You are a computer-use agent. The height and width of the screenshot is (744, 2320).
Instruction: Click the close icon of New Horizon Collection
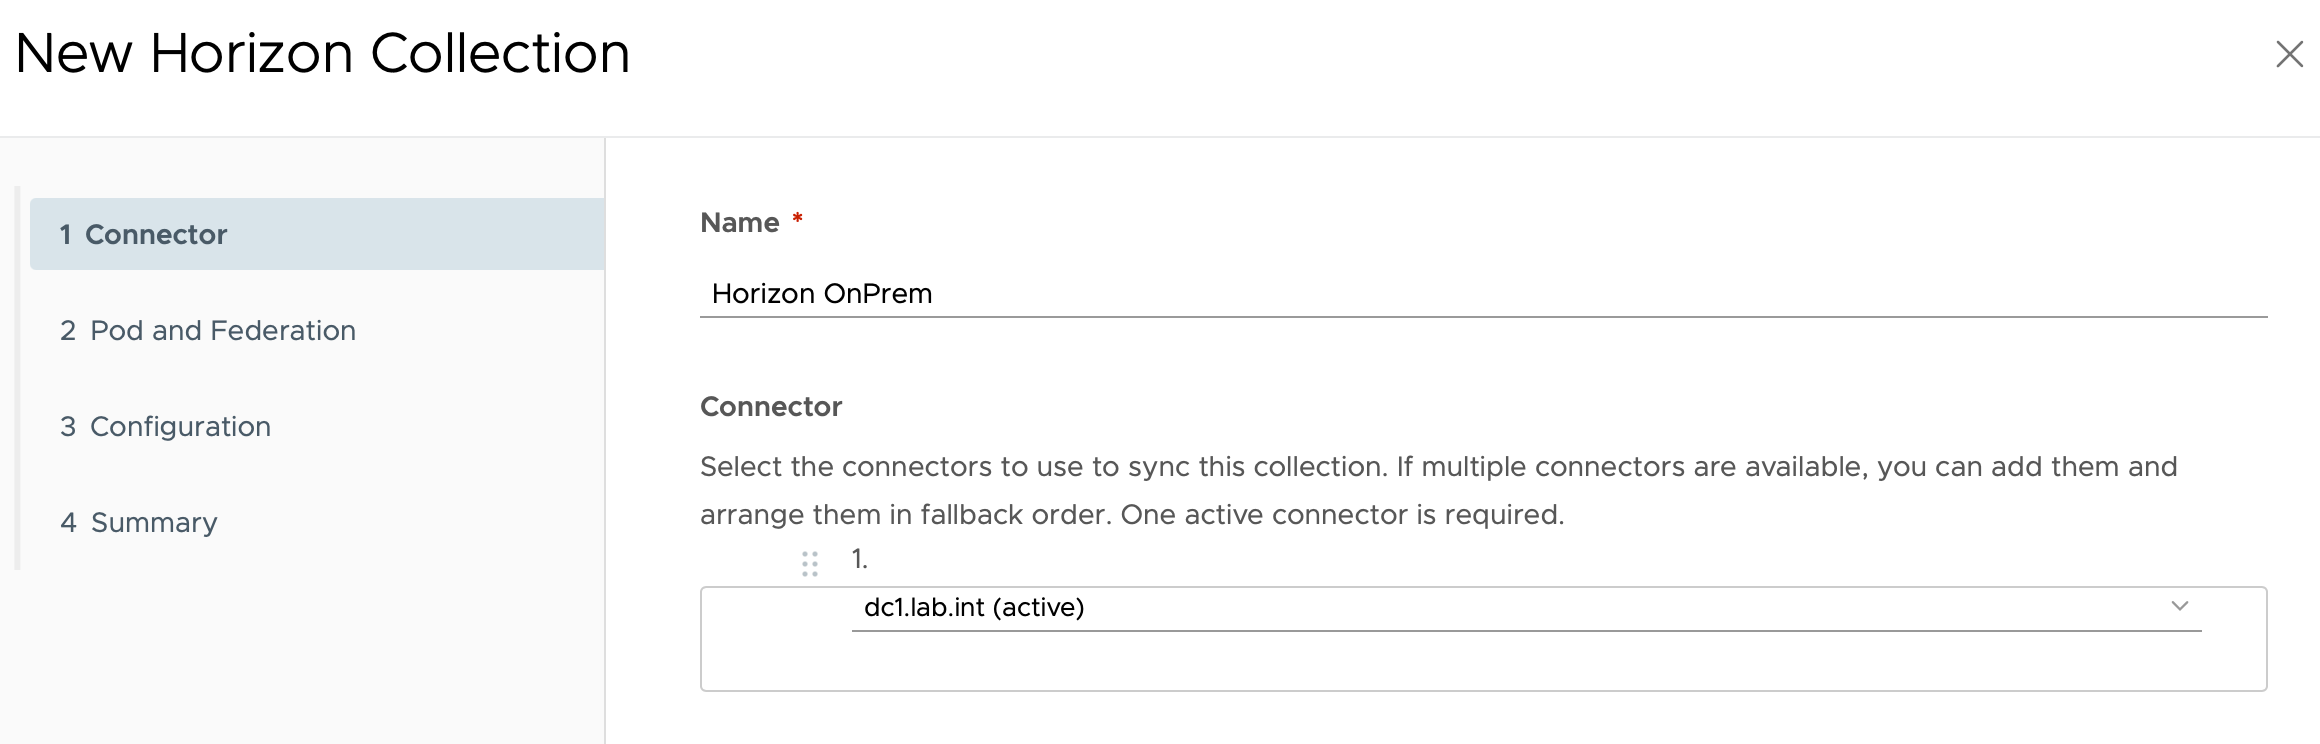pos(2289,55)
